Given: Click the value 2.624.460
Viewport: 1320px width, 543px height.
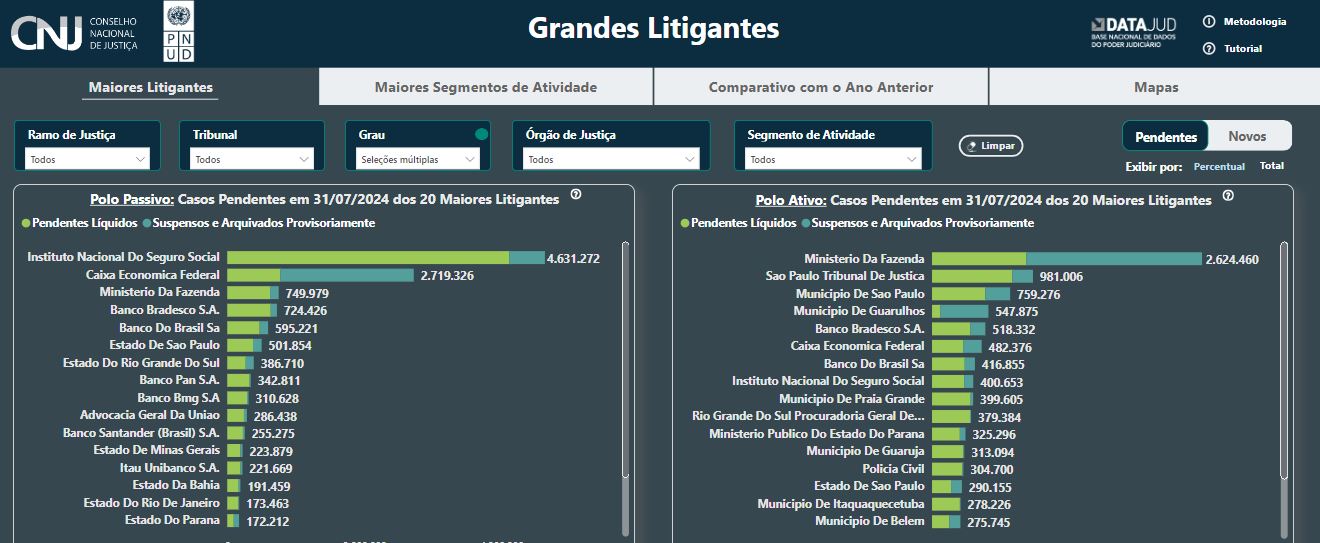Looking at the screenshot, I should (1232, 259).
